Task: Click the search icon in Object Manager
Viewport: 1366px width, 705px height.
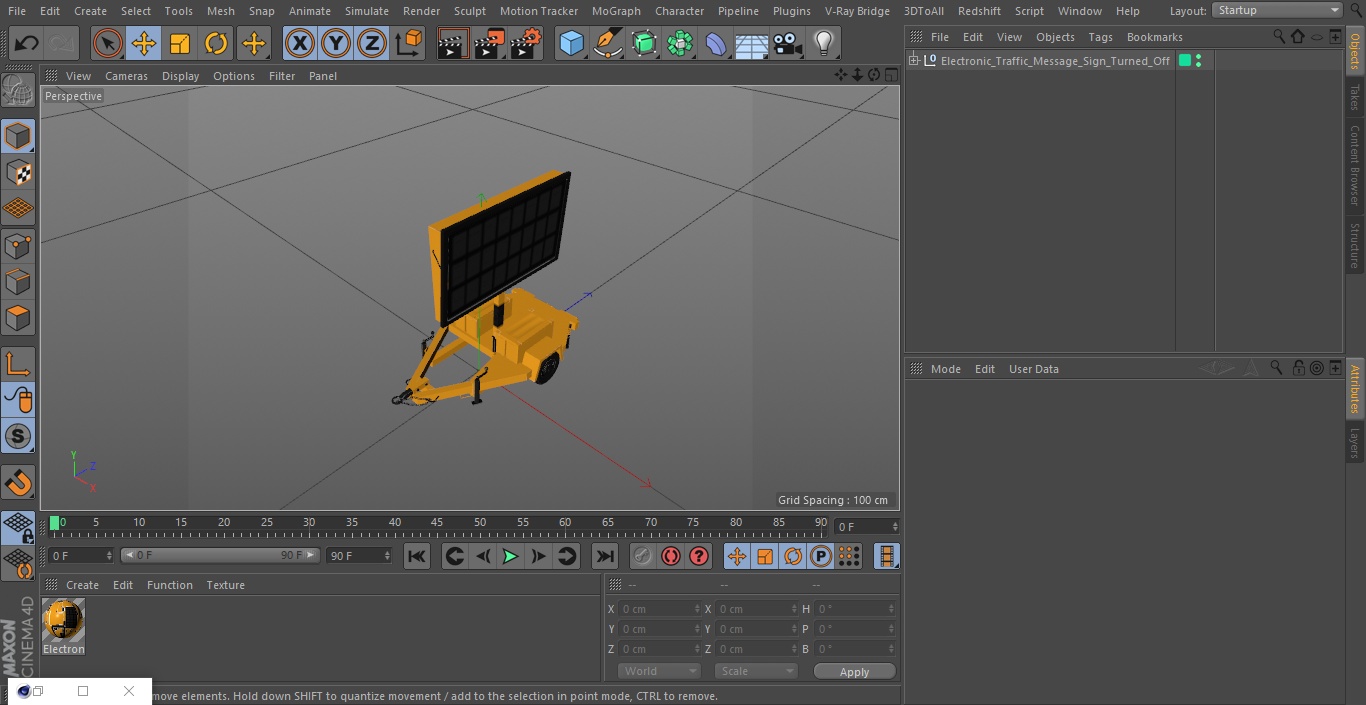Action: pyautogui.click(x=1279, y=36)
